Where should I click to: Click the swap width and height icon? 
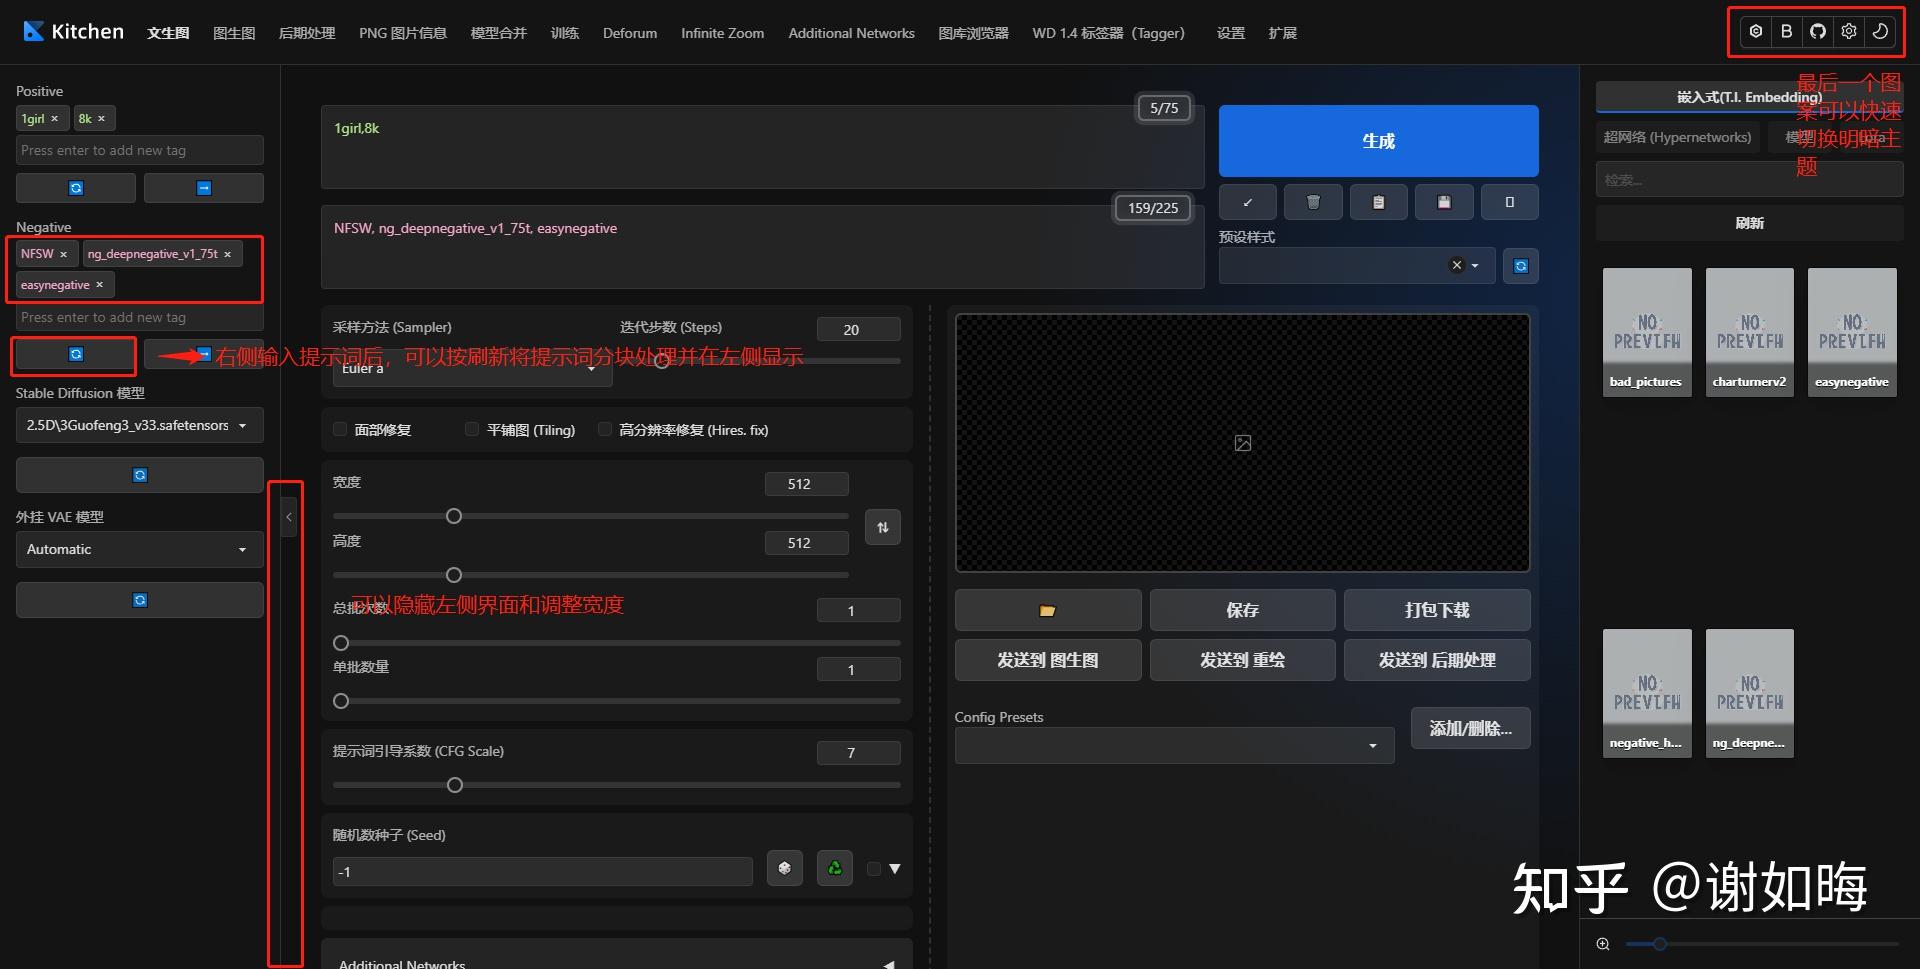pos(883,527)
